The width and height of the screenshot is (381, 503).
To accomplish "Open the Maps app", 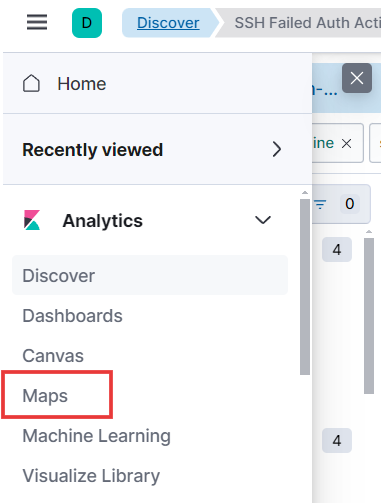I will pyautogui.click(x=45, y=396).
